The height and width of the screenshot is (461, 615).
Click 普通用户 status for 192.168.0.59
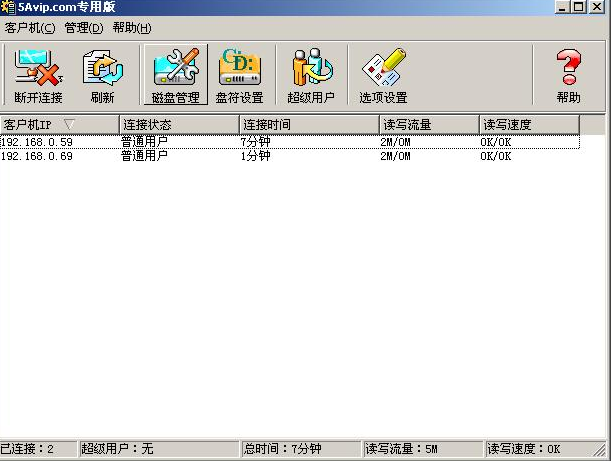coord(144,142)
